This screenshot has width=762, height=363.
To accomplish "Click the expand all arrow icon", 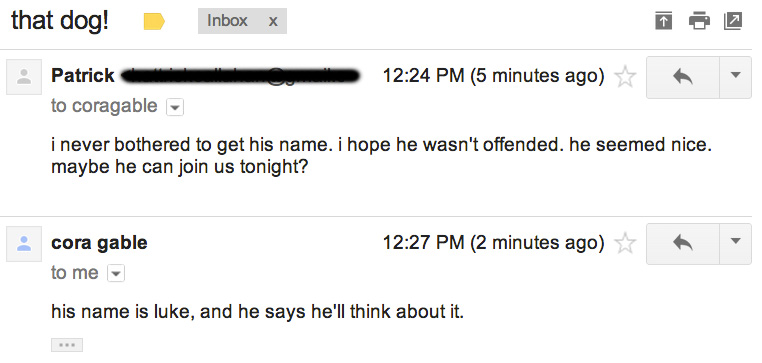I will point(663,21).
